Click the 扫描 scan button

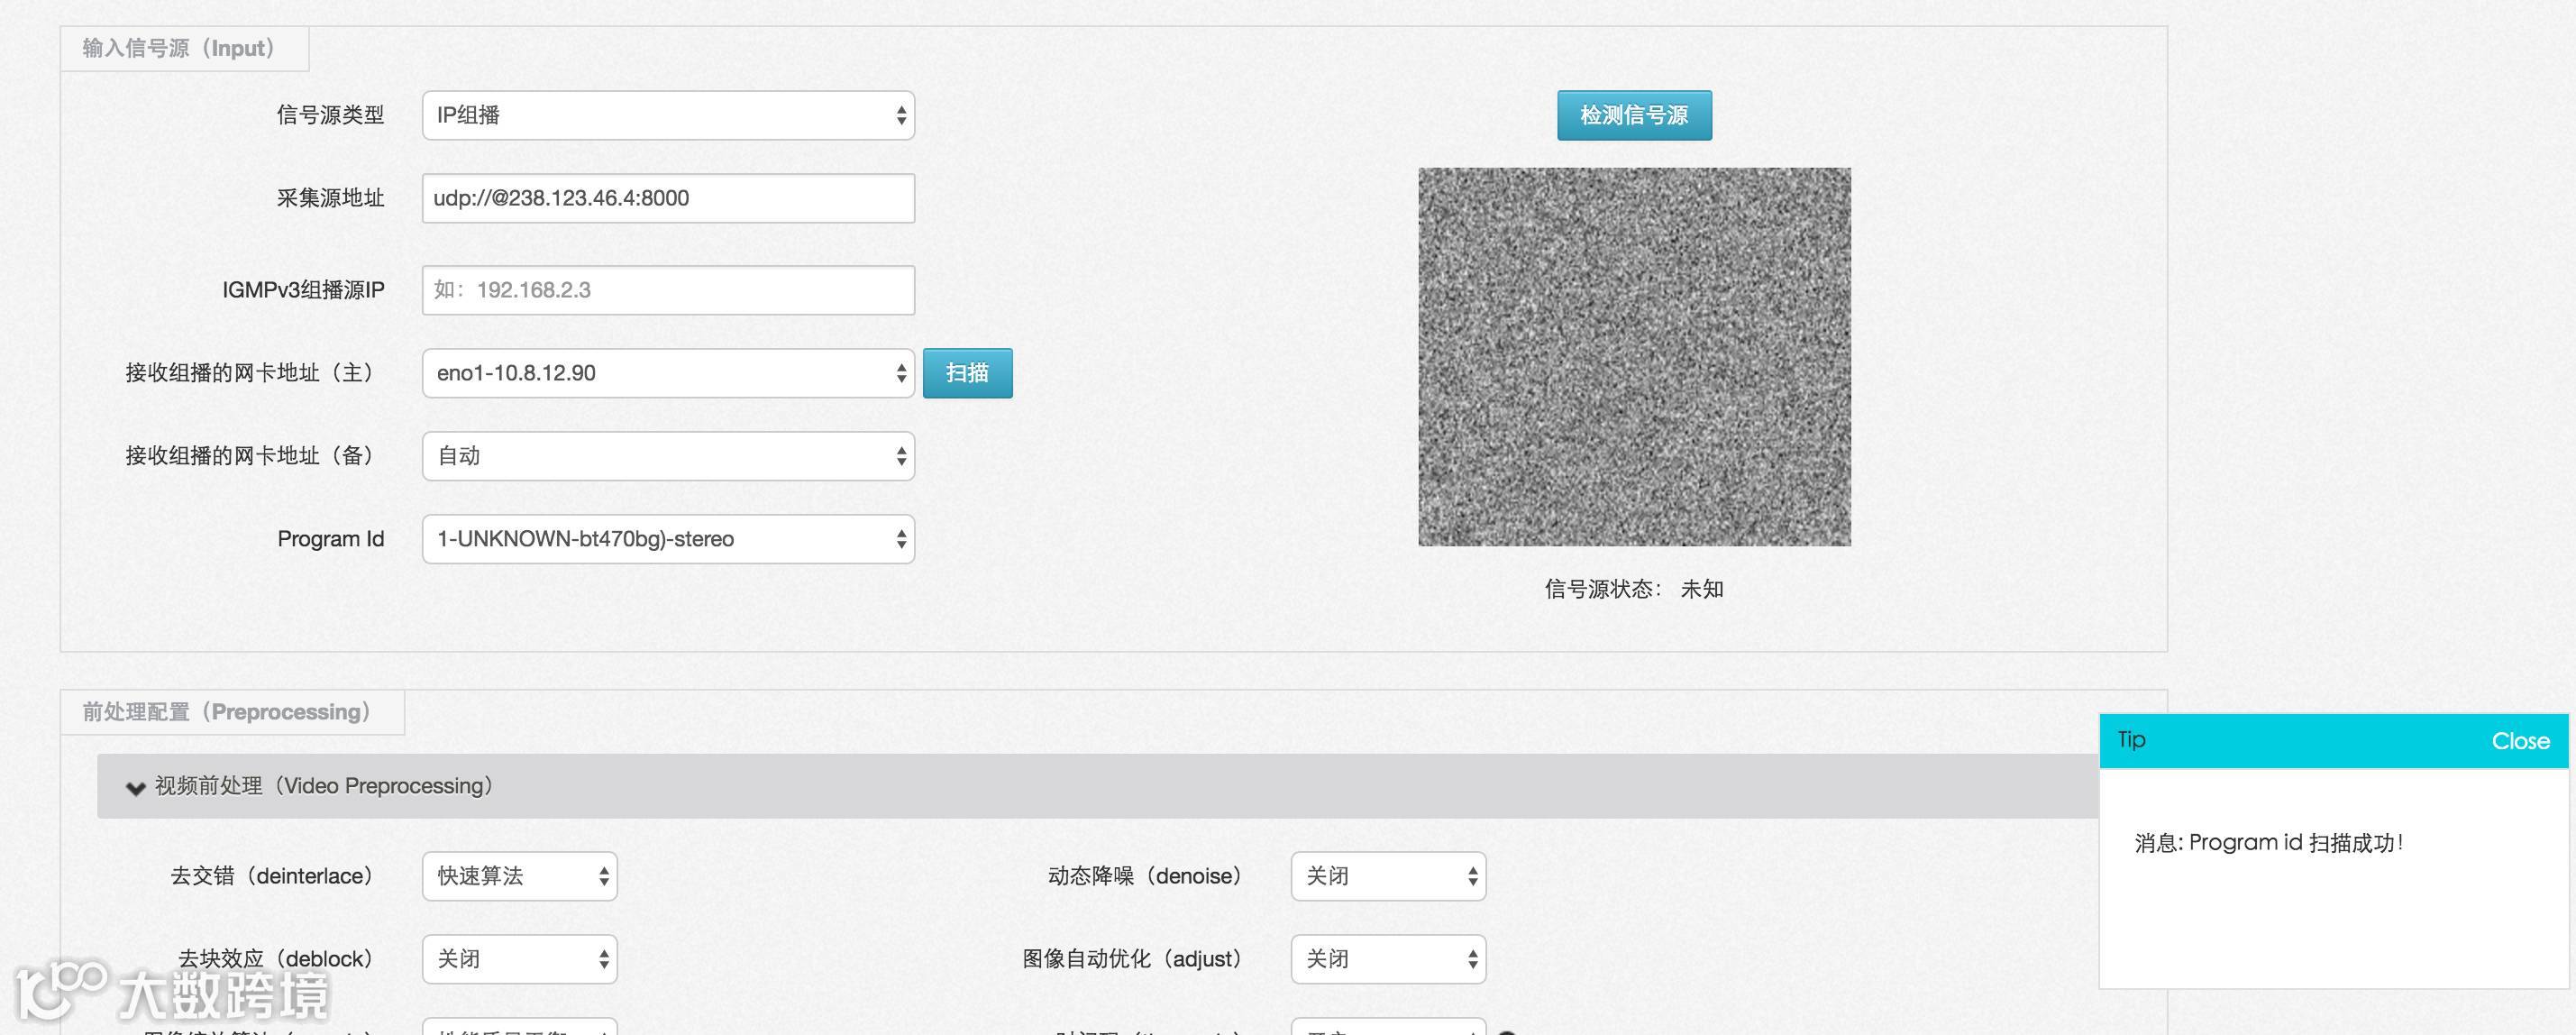pyautogui.click(x=966, y=373)
